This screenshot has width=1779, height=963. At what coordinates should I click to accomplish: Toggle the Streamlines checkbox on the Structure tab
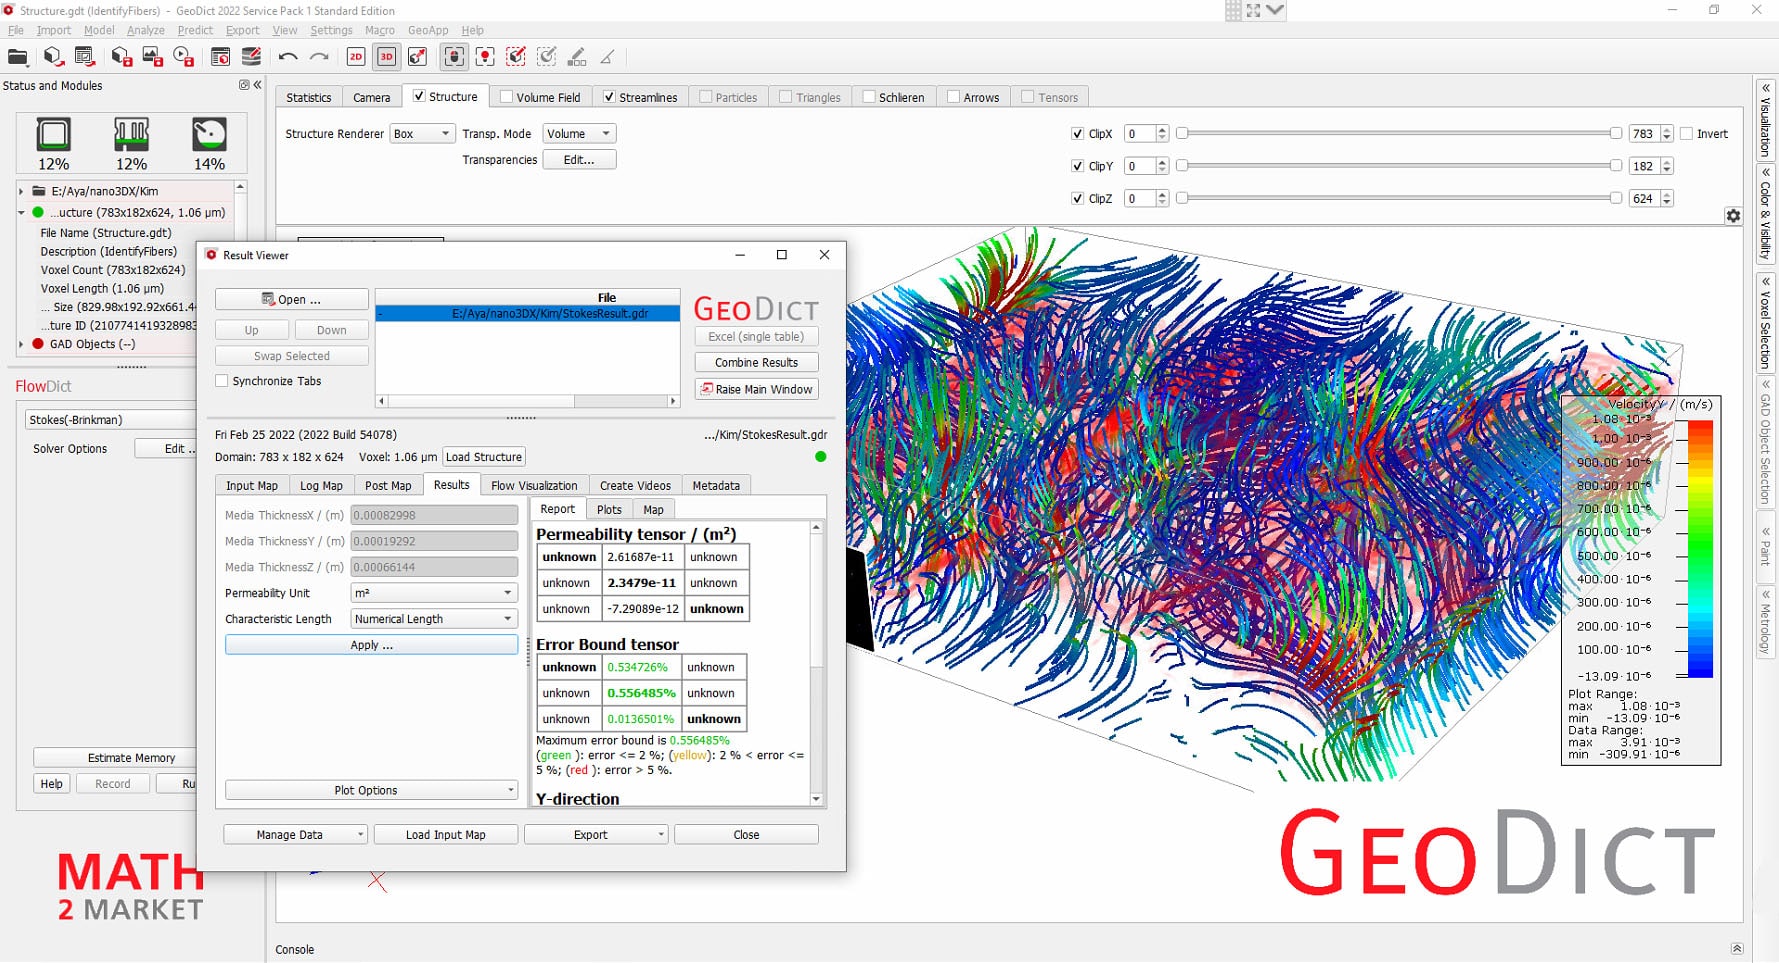[610, 96]
